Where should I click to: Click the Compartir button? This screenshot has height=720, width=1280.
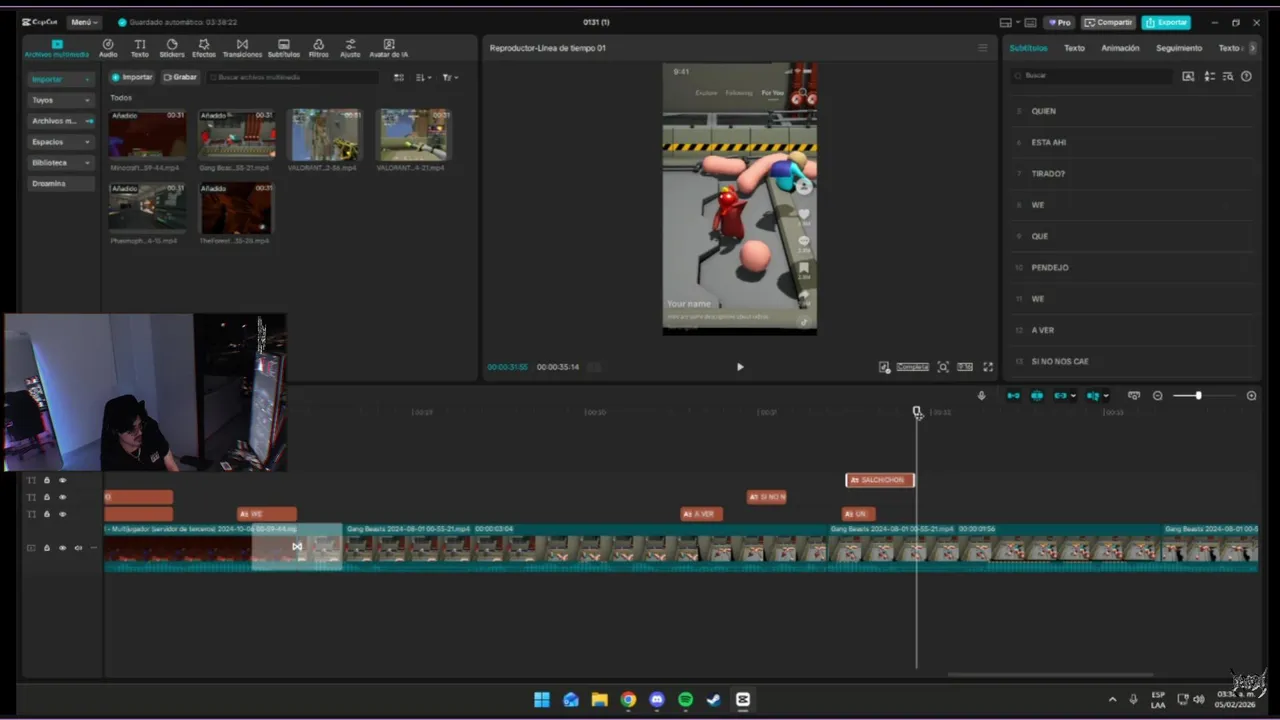[x=1108, y=22]
